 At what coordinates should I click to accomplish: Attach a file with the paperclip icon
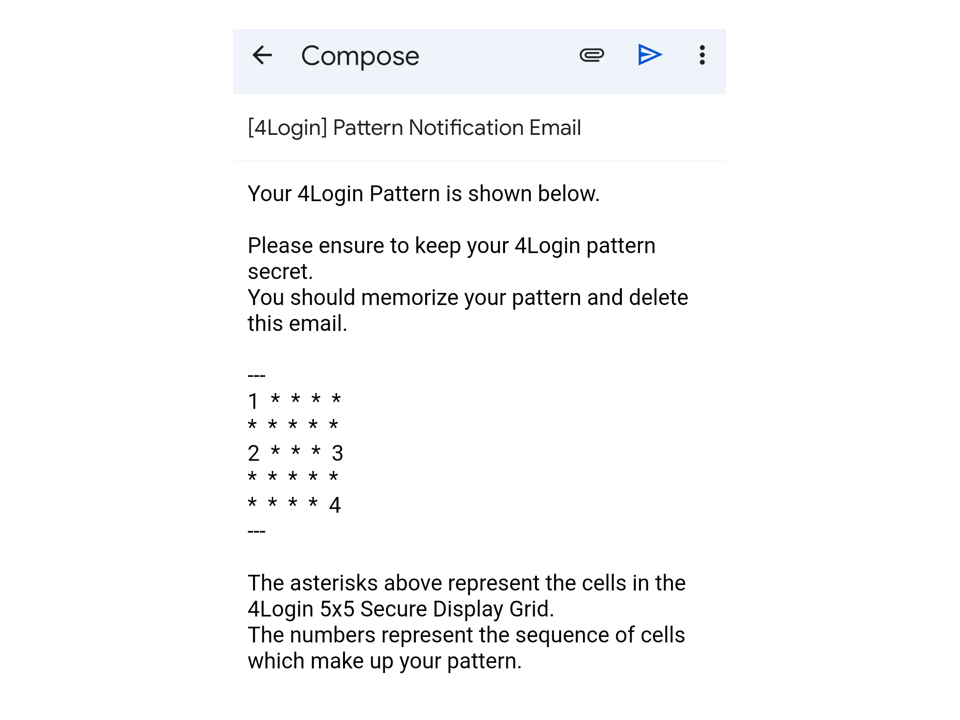(591, 55)
